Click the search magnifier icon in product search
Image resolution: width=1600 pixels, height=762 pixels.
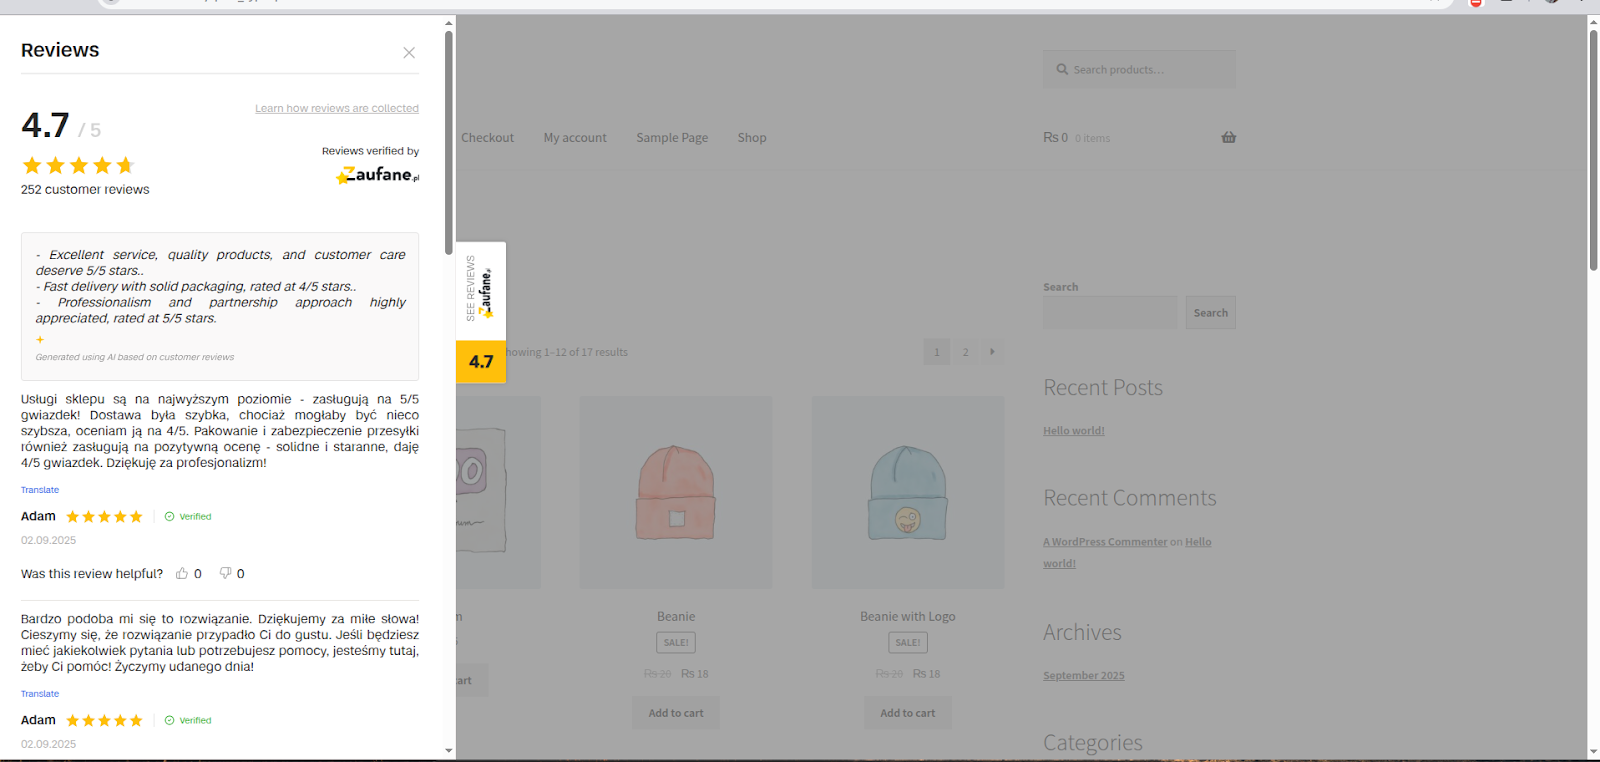pyautogui.click(x=1062, y=70)
